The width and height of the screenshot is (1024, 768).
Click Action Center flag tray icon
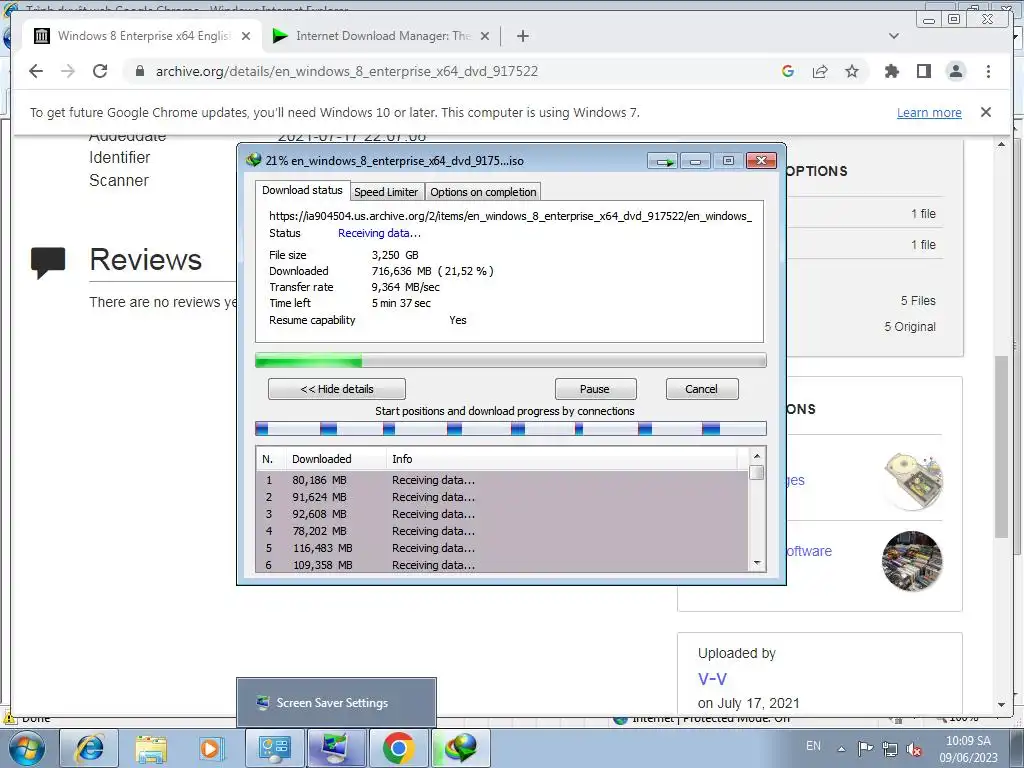click(865, 749)
